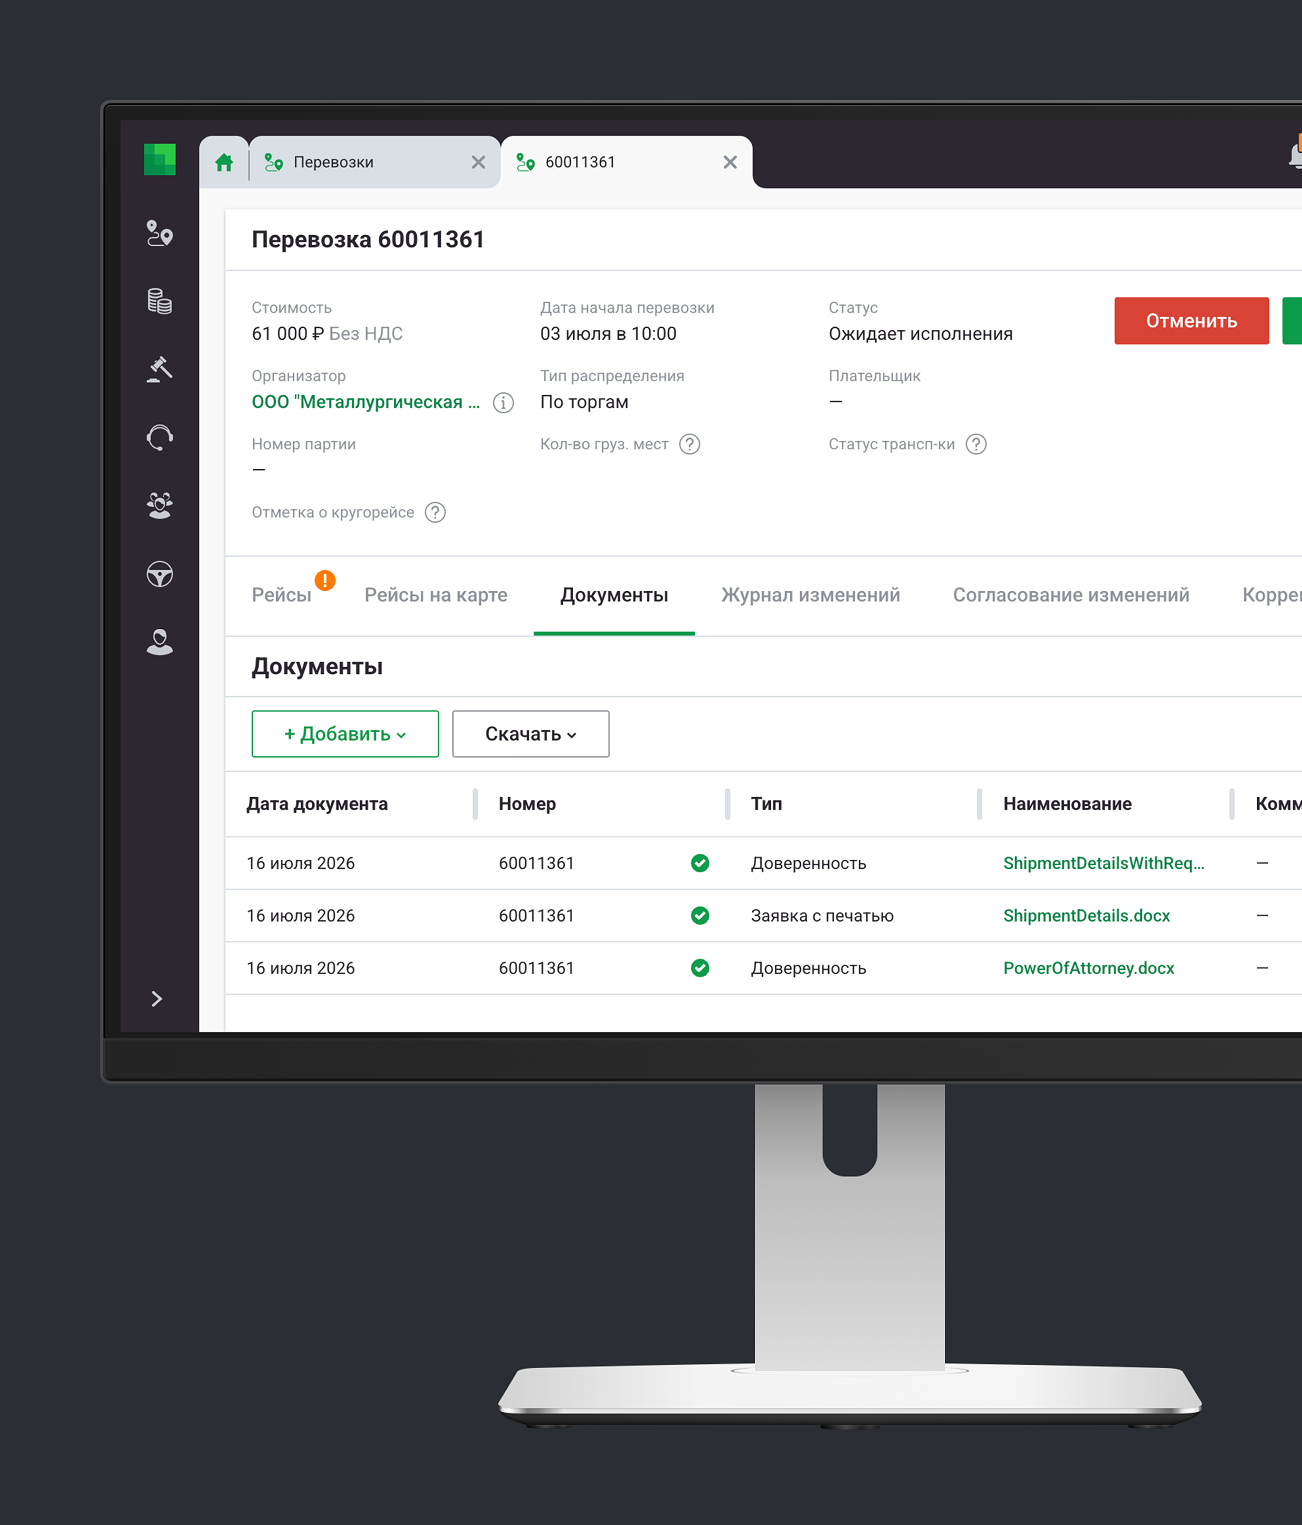The height and width of the screenshot is (1525, 1302).
Task: Click the Номер column header
Action: pyautogui.click(x=527, y=804)
